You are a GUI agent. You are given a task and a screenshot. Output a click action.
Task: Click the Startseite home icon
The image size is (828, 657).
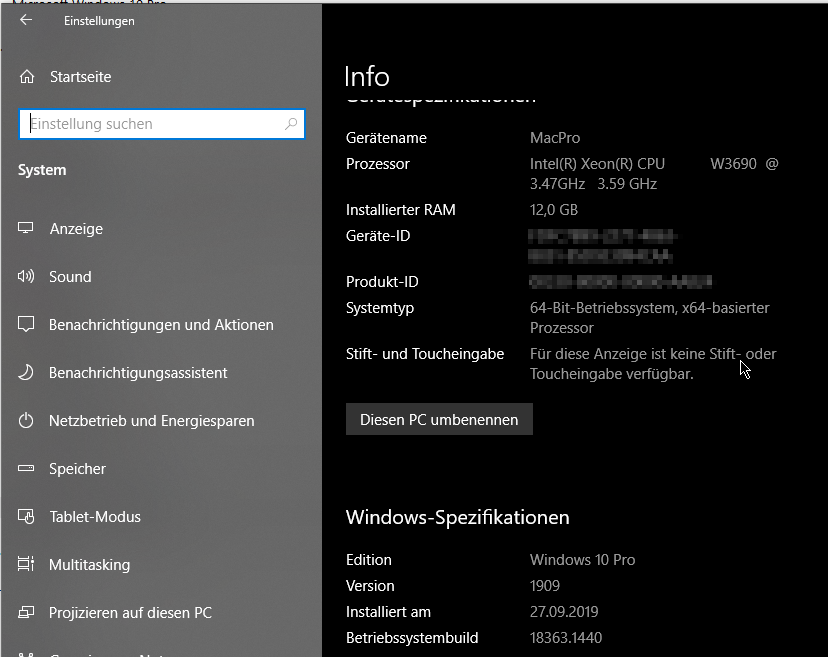click(27, 77)
